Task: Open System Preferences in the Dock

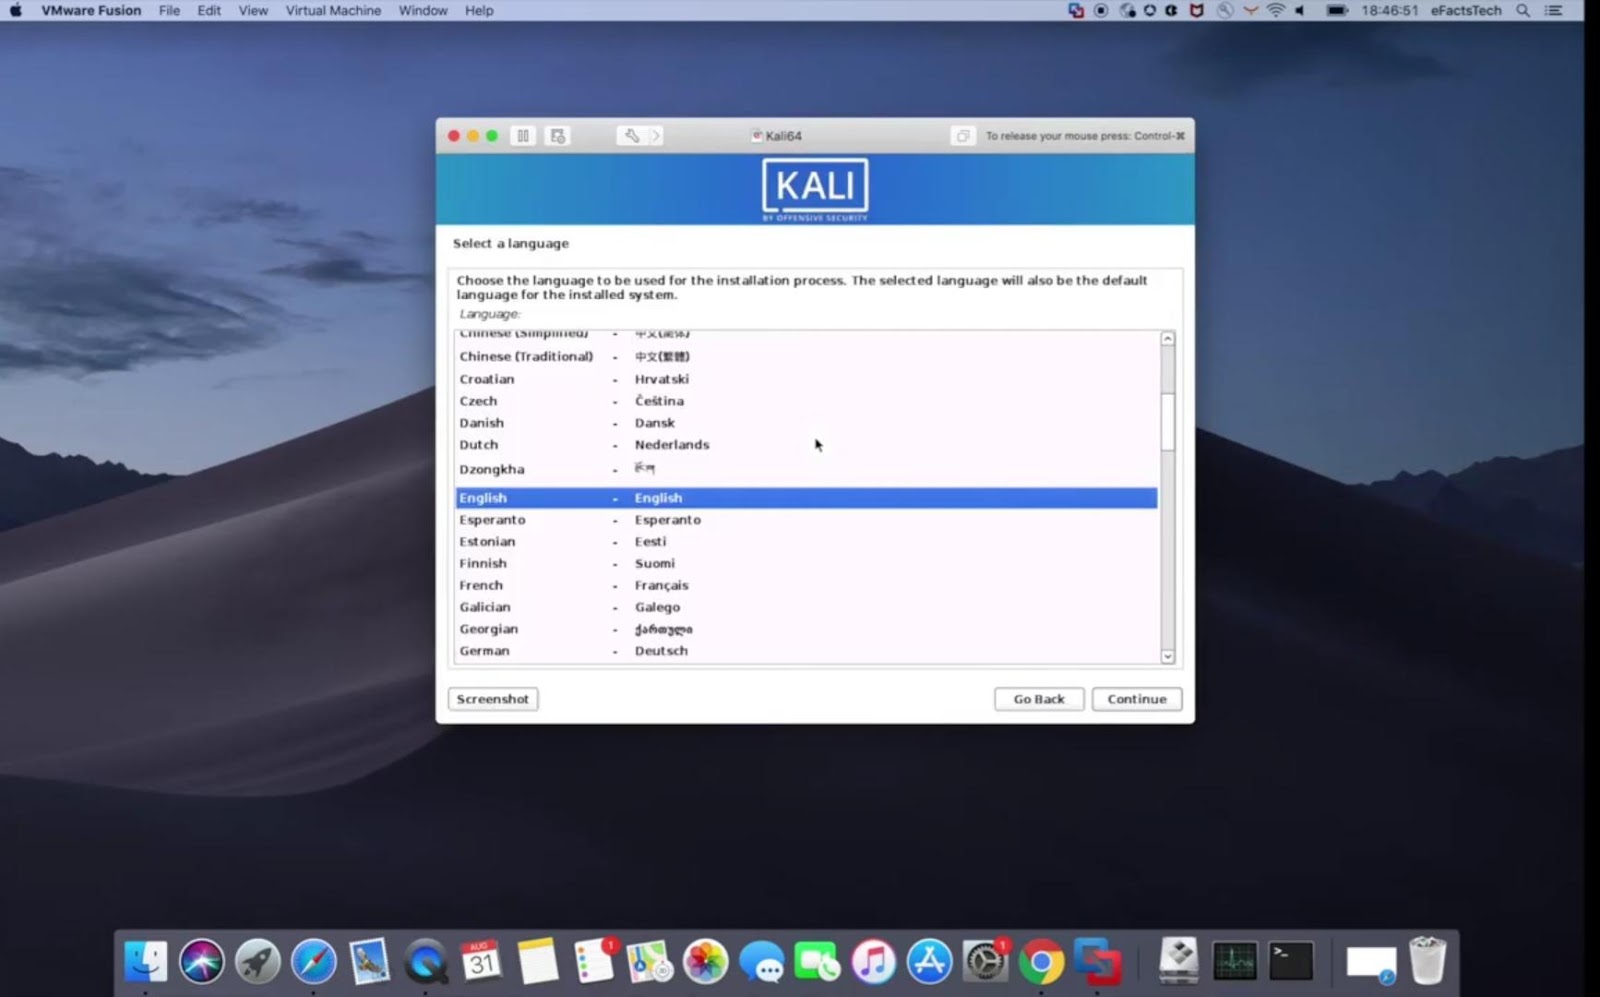Action: pos(986,962)
